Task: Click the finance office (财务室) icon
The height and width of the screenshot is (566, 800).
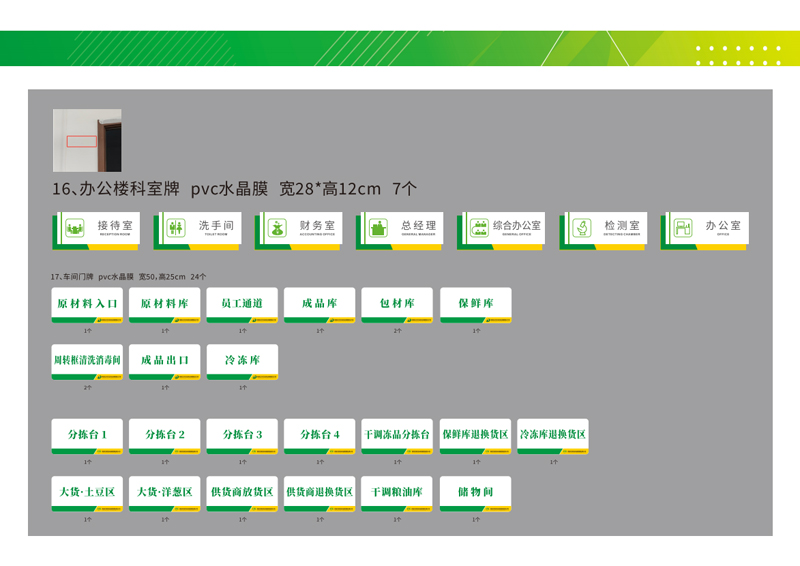Action: tap(277, 228)
